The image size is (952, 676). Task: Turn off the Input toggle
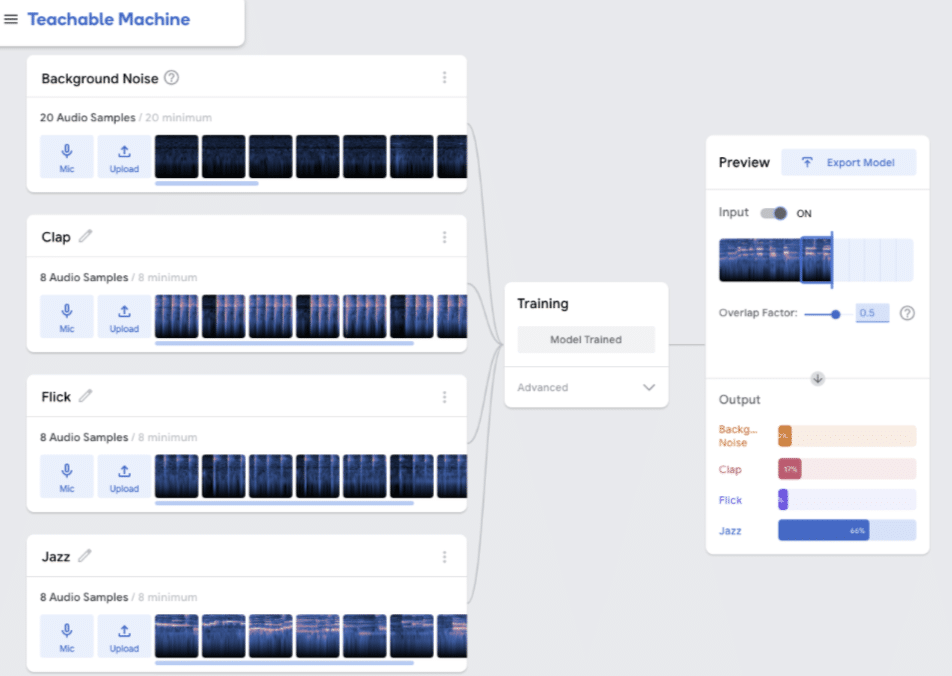[x=774, y=213]
